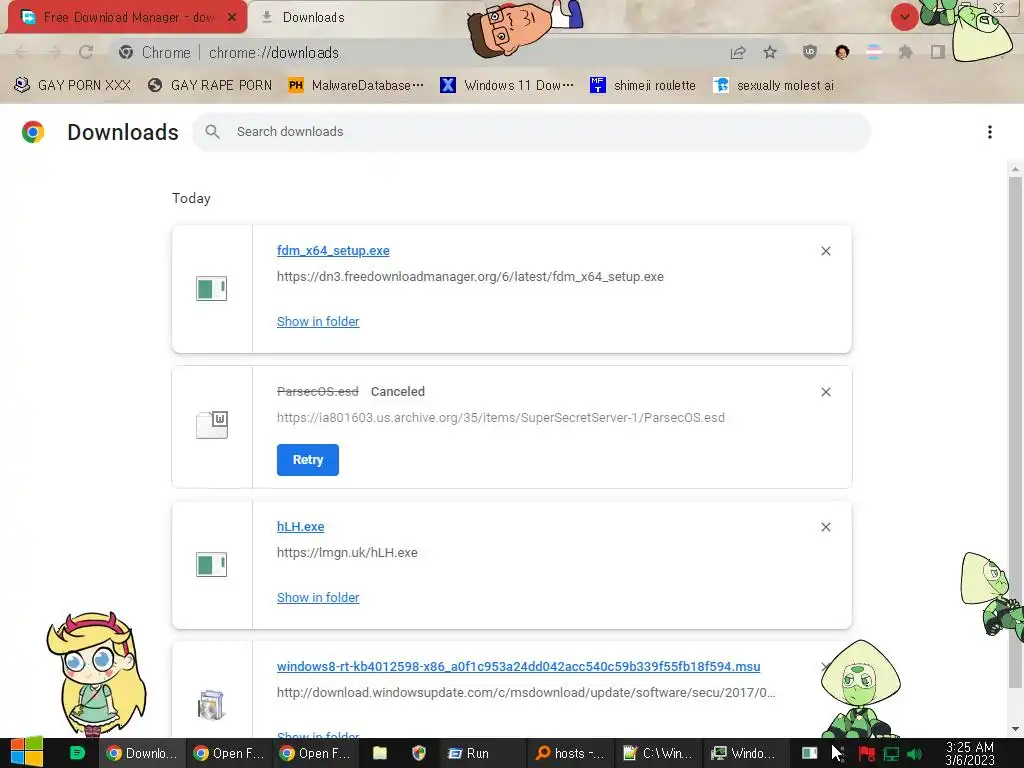Click the search magnifier icon
The height and width of the screenshot is (768, 1024).
(x=212, y=132)
